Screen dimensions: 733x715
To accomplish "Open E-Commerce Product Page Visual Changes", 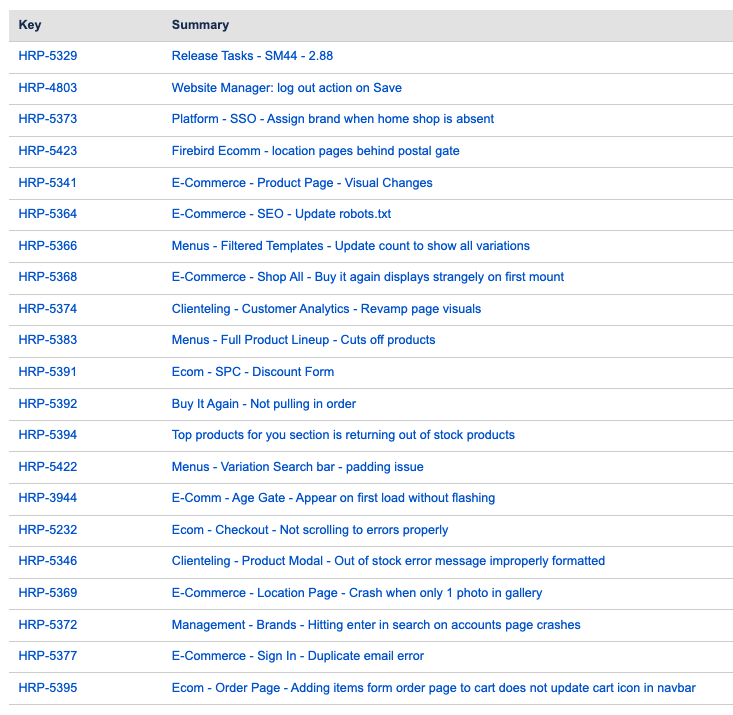I will click(x=302, y=183).
